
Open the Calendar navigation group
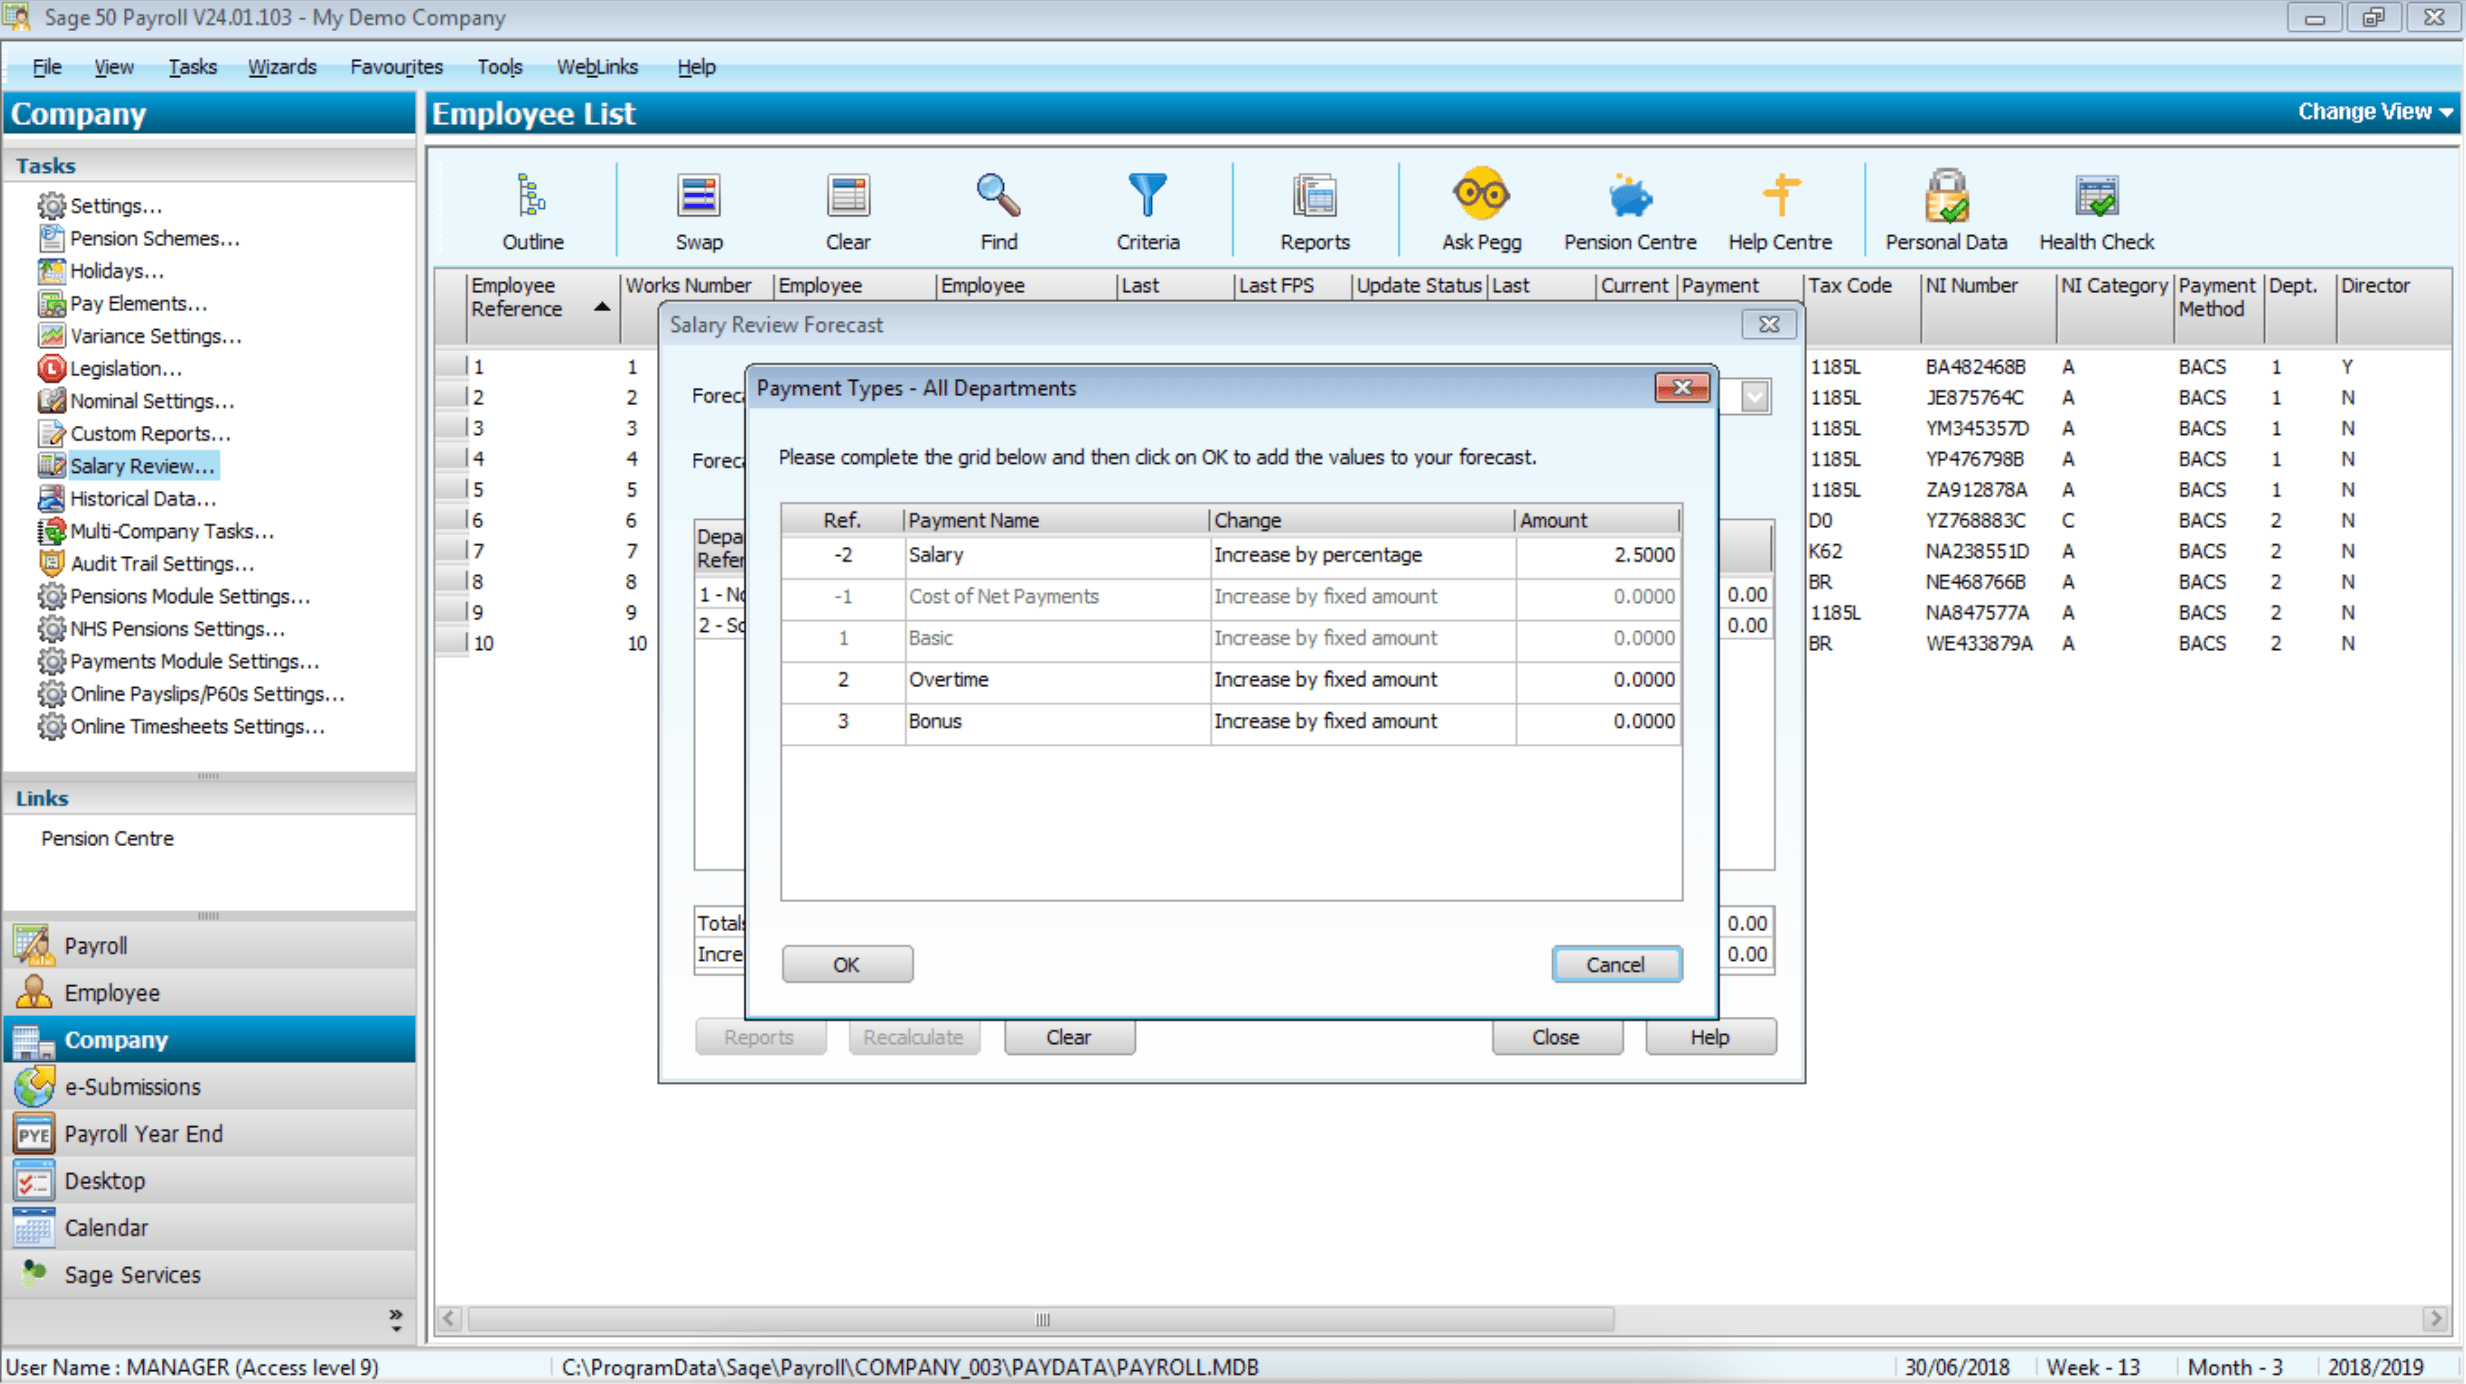pyautogui.click(x=209, y=1227)
